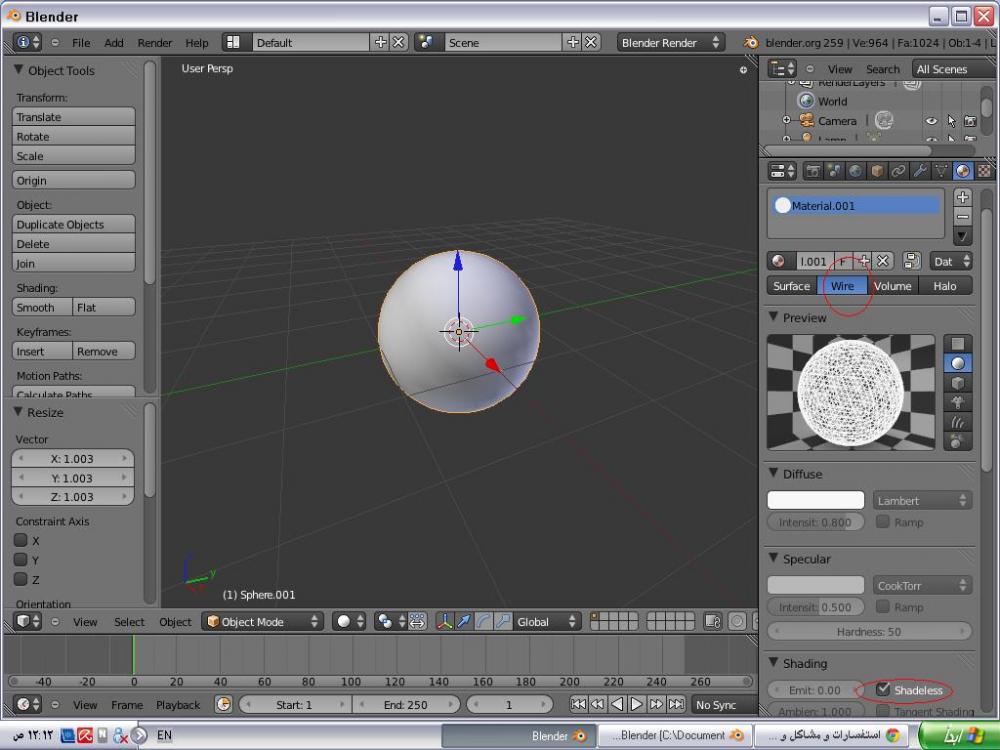The height and width of the screenshot is (750, 1000).
Task: Click the Diffuse white color swatch
Action: point(815,500)
